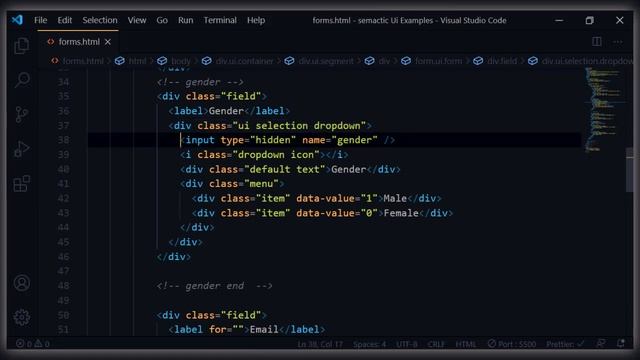Image resolution: width=640 pixels, height=360 pixels.
Task: Close the forms.html tab
Action: [108, 42]
